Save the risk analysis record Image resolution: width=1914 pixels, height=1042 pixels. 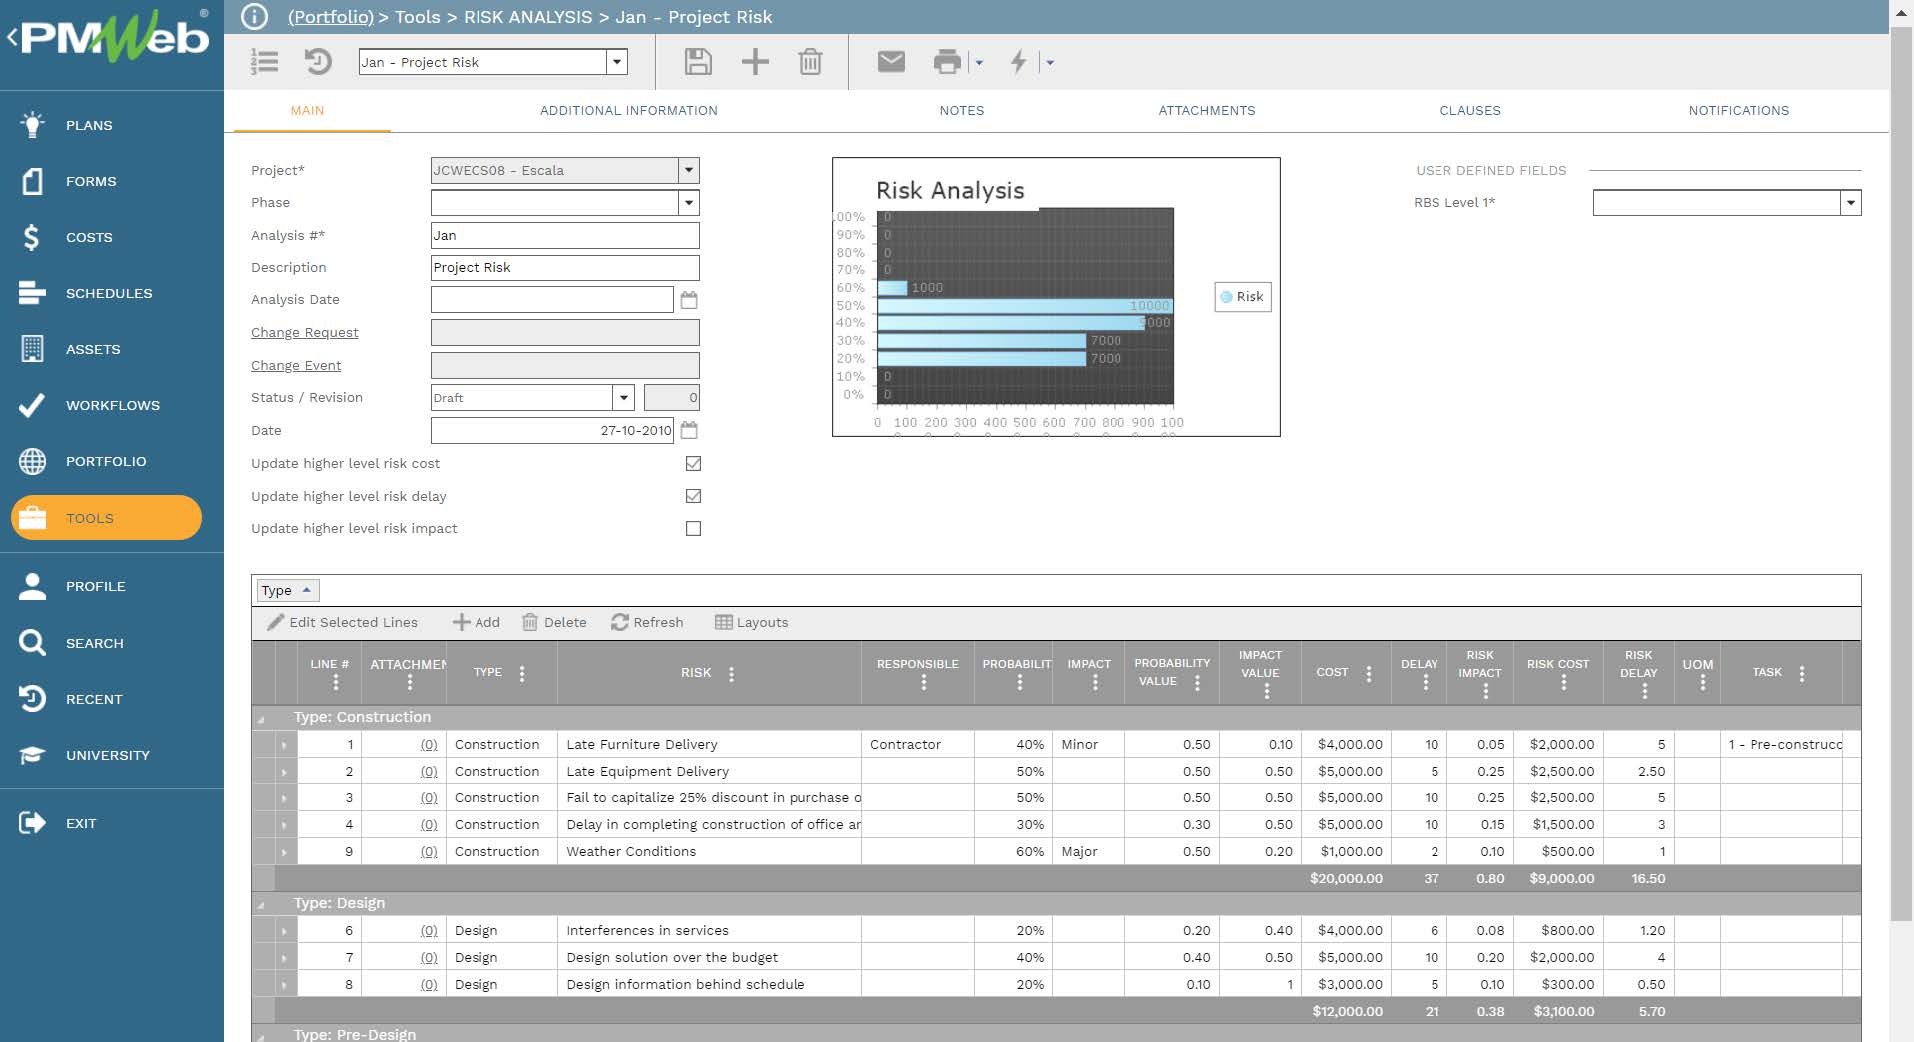698,62
